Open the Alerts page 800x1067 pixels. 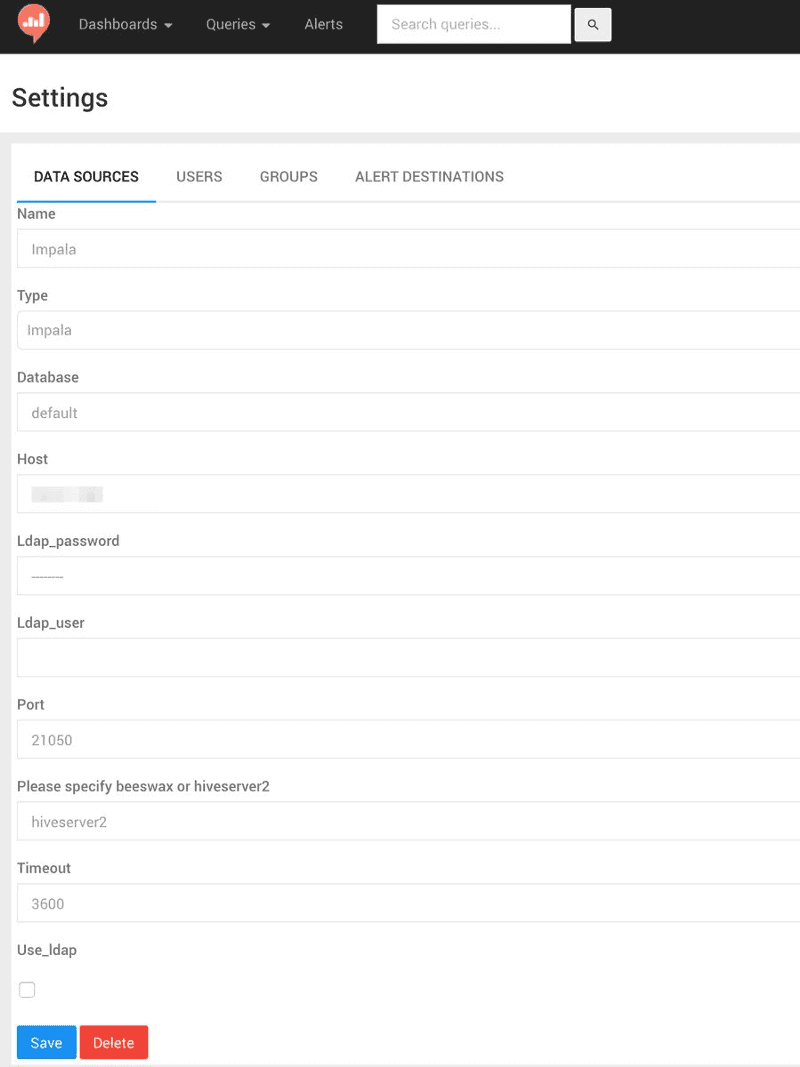(323, 24)
